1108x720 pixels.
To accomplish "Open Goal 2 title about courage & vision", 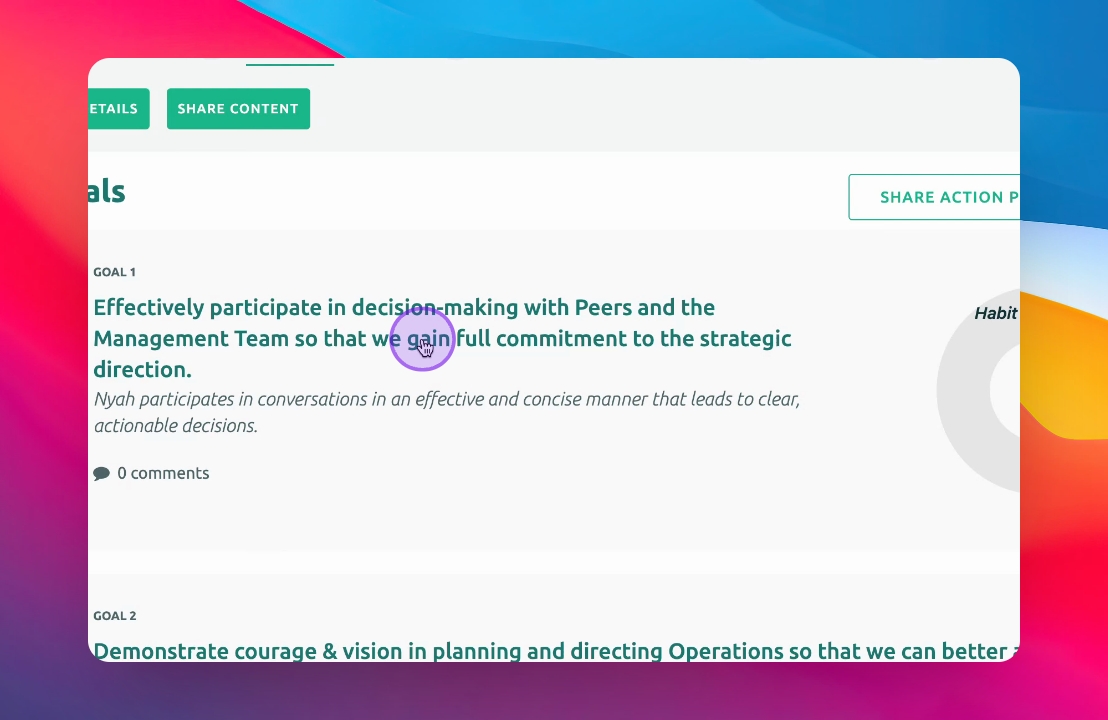I will [556, 651].
